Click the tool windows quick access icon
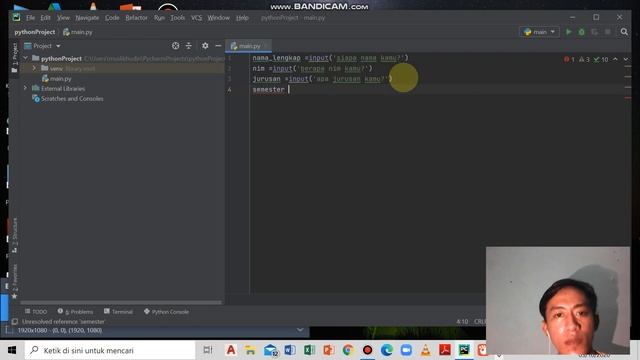The width and height of the screenshot is (640, 360). [15, 322]
